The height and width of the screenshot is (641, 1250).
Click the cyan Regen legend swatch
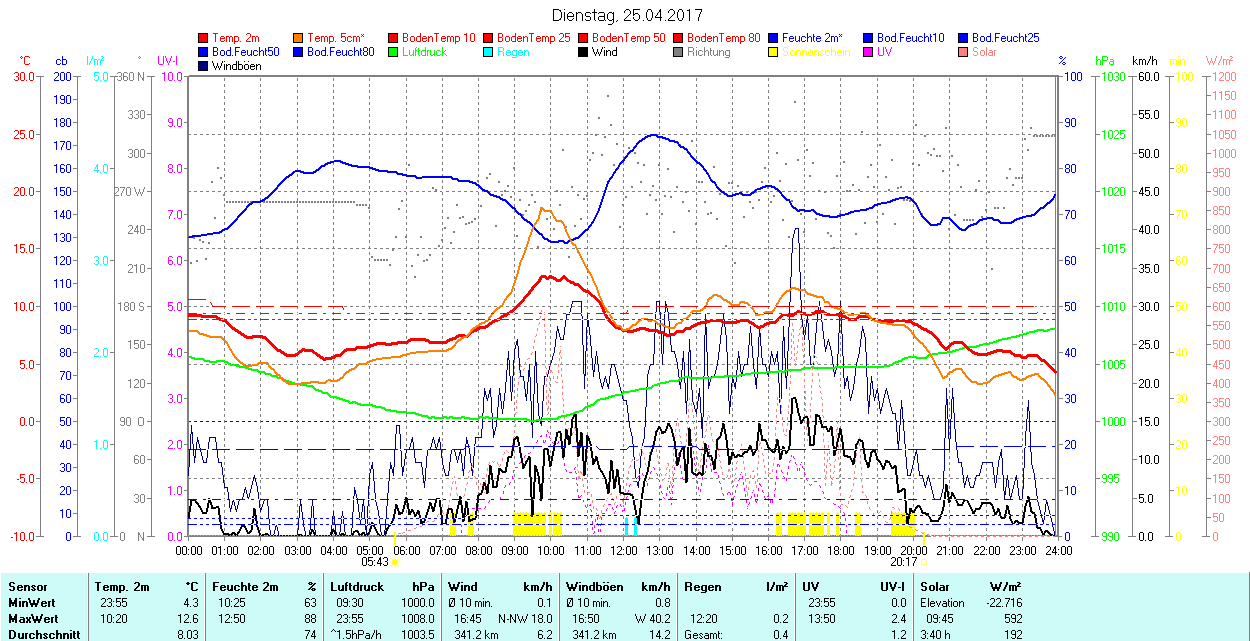489,52
